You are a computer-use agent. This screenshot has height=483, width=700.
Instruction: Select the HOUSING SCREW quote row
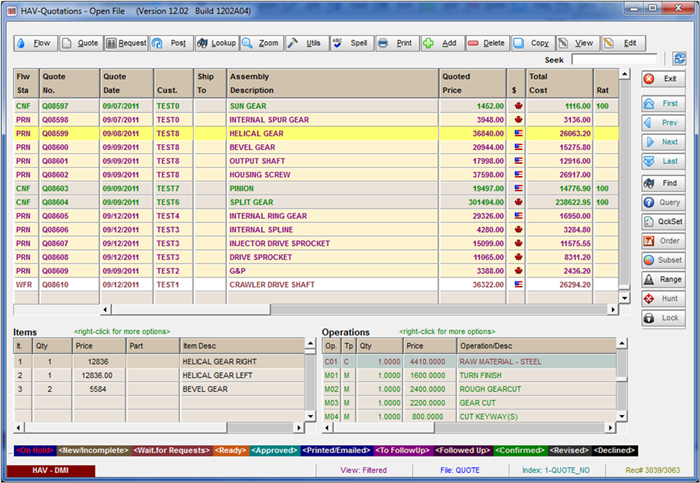316,175
